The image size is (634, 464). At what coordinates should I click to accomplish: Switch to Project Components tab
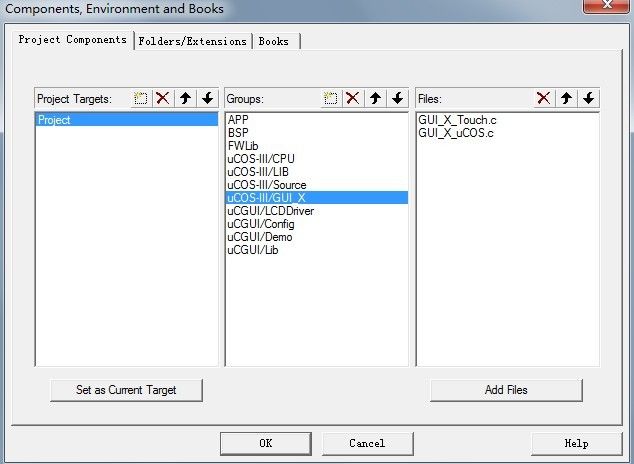tap(73, 40)
